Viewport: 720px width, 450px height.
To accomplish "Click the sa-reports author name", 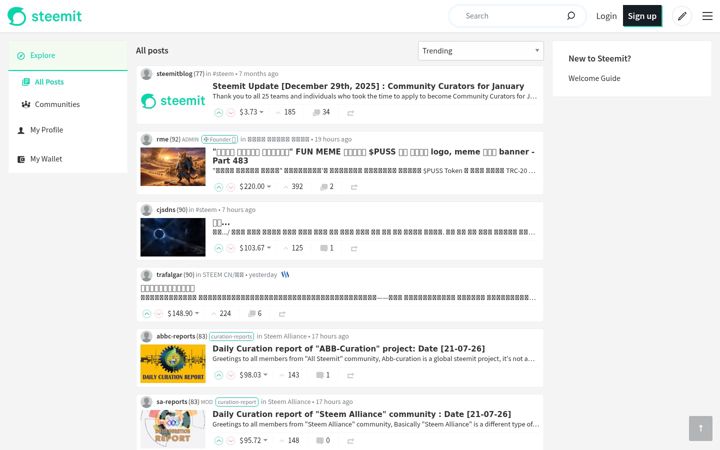I will [x=172, y=402].
